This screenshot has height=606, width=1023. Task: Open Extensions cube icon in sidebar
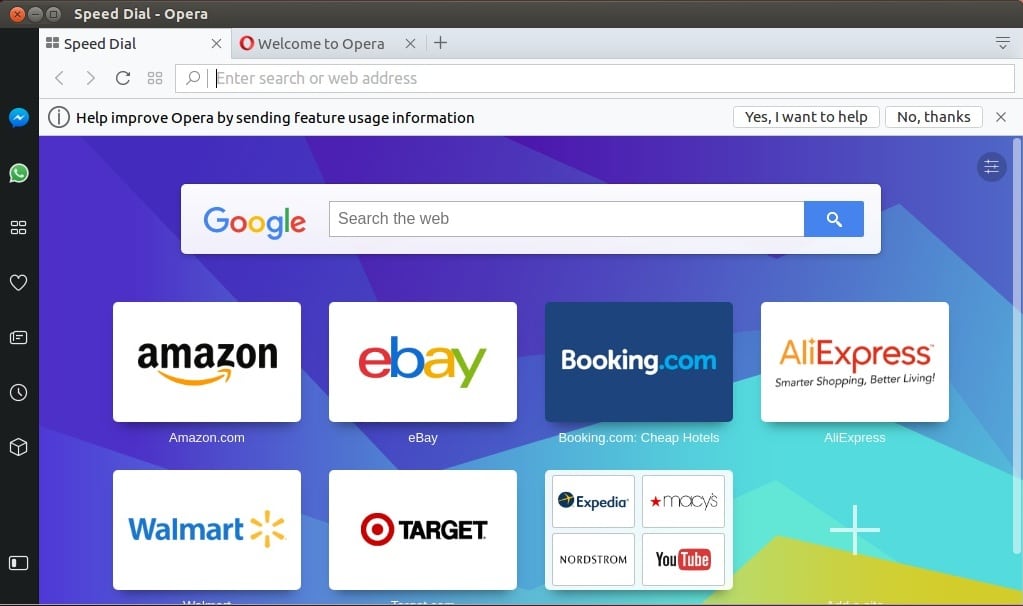pyautogui.click(x=18, y=447)
